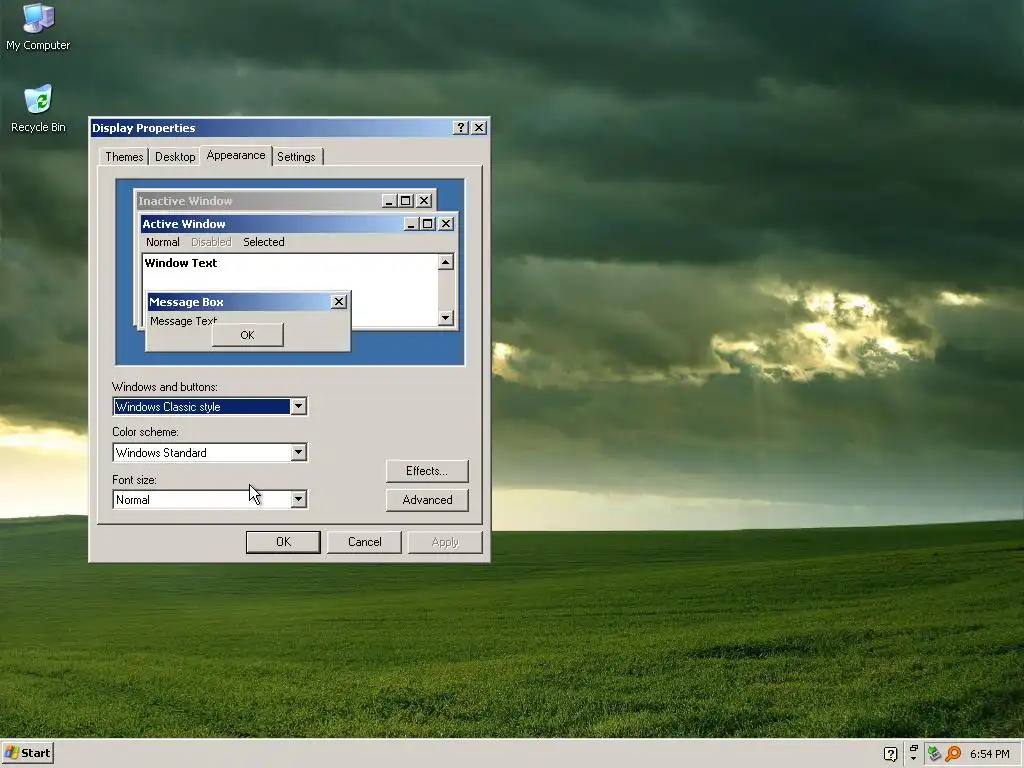Select the Appearance tab
Viewport: 1024px width, 768px height.
pyautogui.click(x=236, y=155)
